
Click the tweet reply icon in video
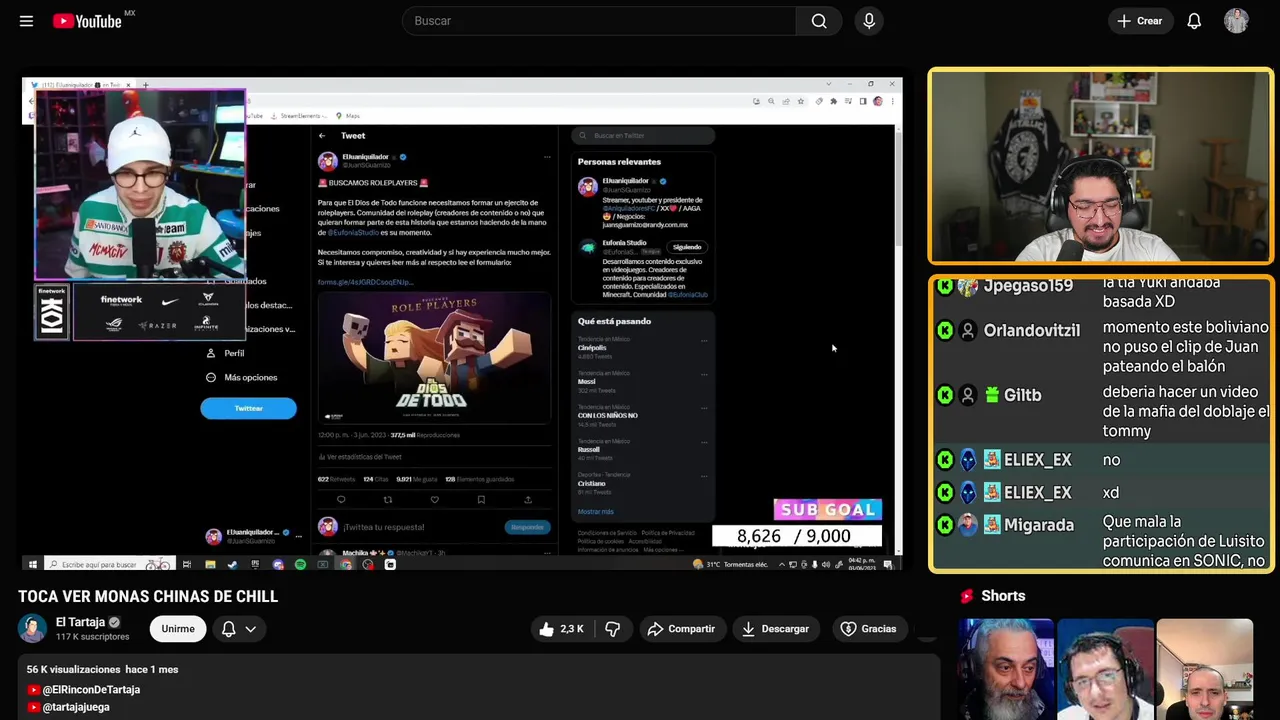coord(341,500)
